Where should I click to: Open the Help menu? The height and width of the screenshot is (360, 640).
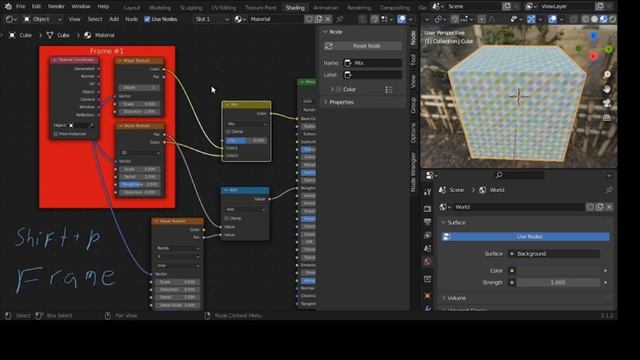tap(103, 7)
